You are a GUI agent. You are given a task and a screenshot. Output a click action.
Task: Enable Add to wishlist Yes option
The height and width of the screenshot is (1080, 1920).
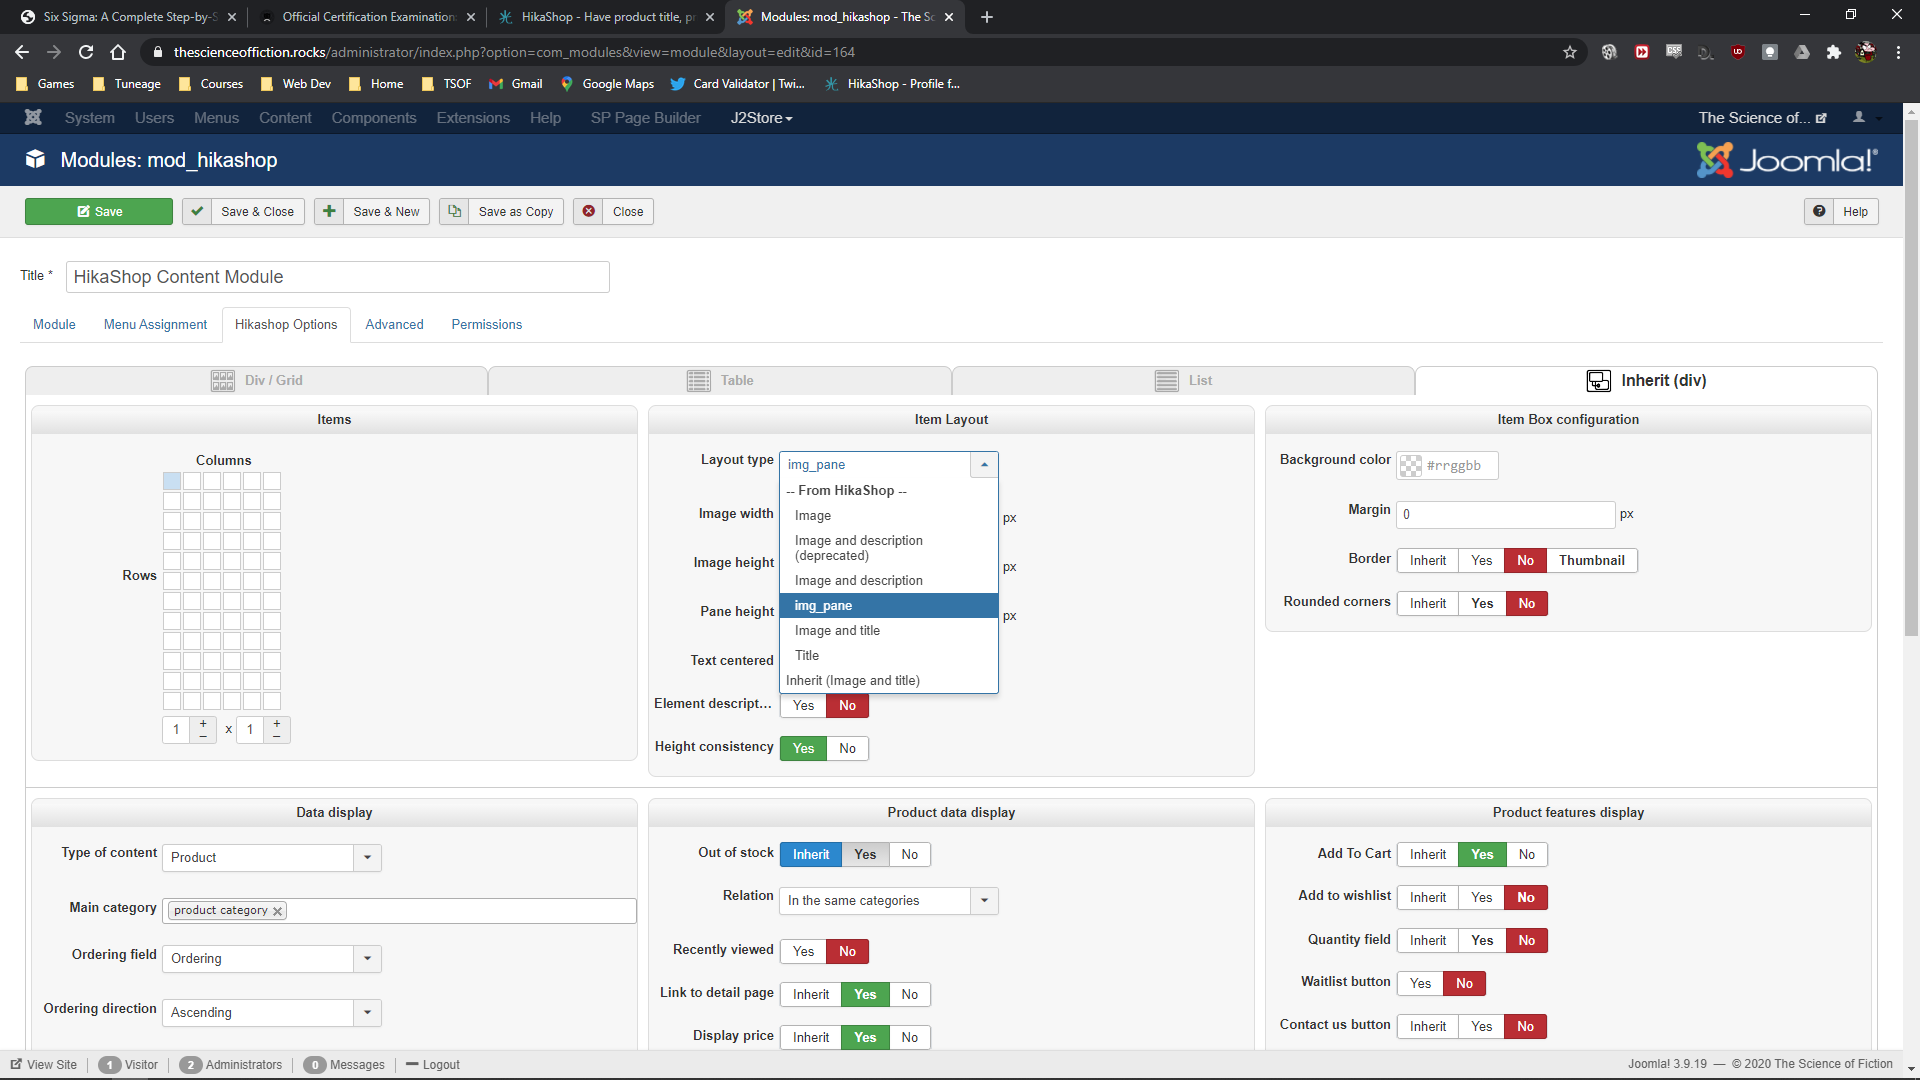tap(1481, 898)
